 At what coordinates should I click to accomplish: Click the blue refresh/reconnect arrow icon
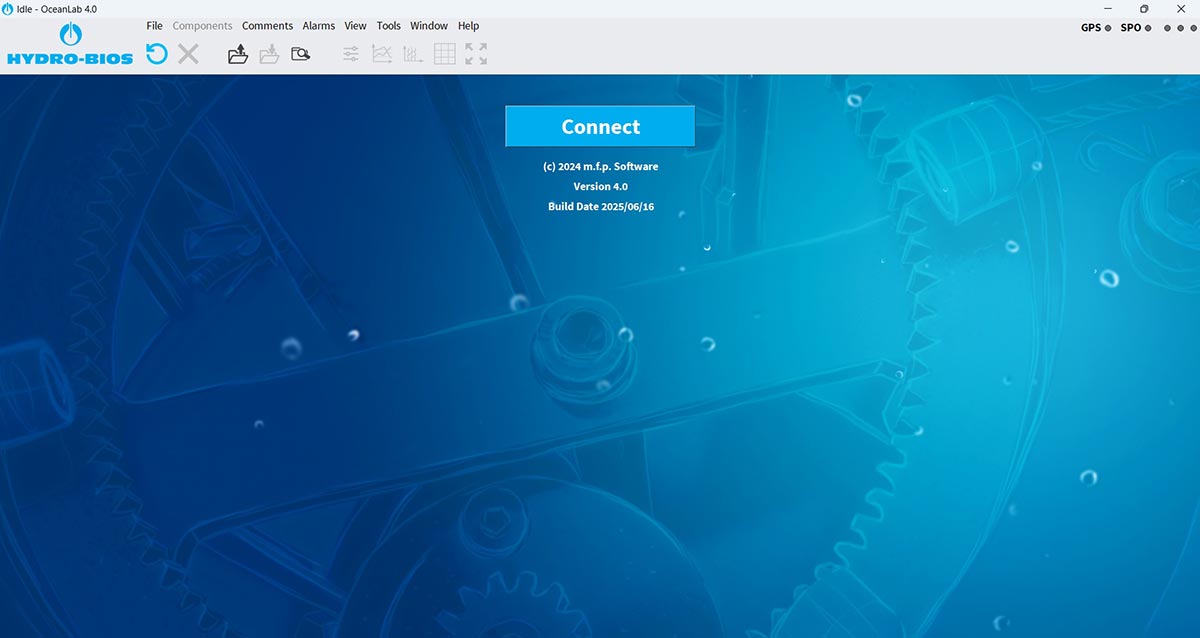[157, 54]
